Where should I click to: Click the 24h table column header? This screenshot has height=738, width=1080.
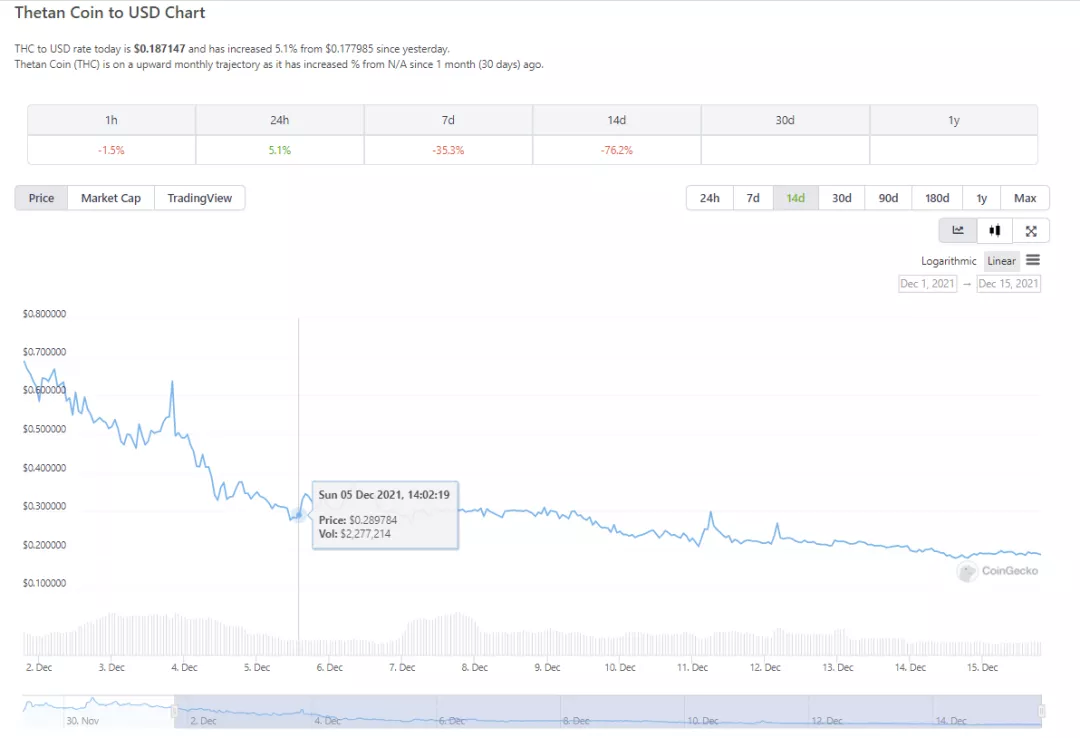280,120
